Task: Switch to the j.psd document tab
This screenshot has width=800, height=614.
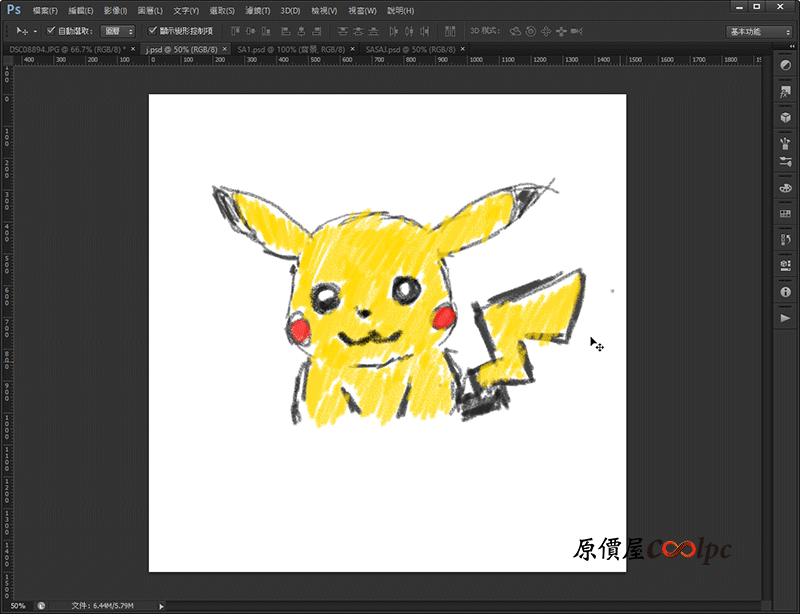Action: pyautogui.click(x=181, y=50)
